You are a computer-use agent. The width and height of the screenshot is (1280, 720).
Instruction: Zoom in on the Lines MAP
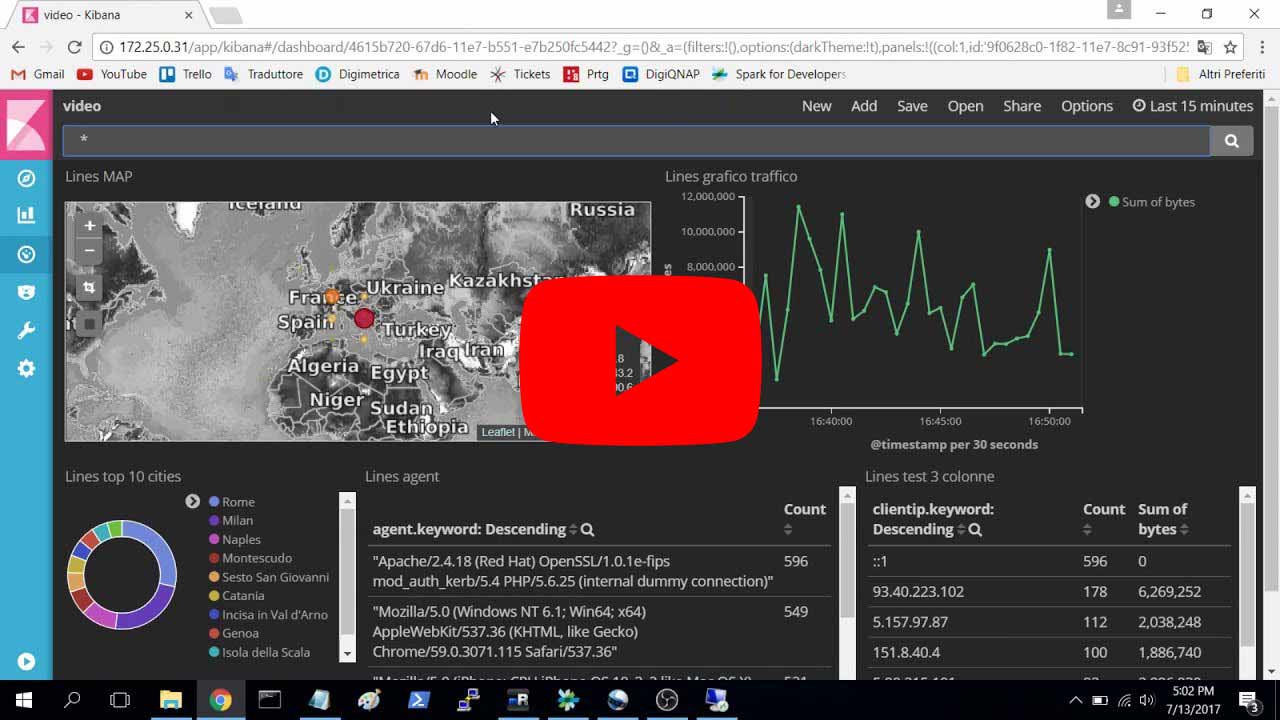[x=89, y=226]
